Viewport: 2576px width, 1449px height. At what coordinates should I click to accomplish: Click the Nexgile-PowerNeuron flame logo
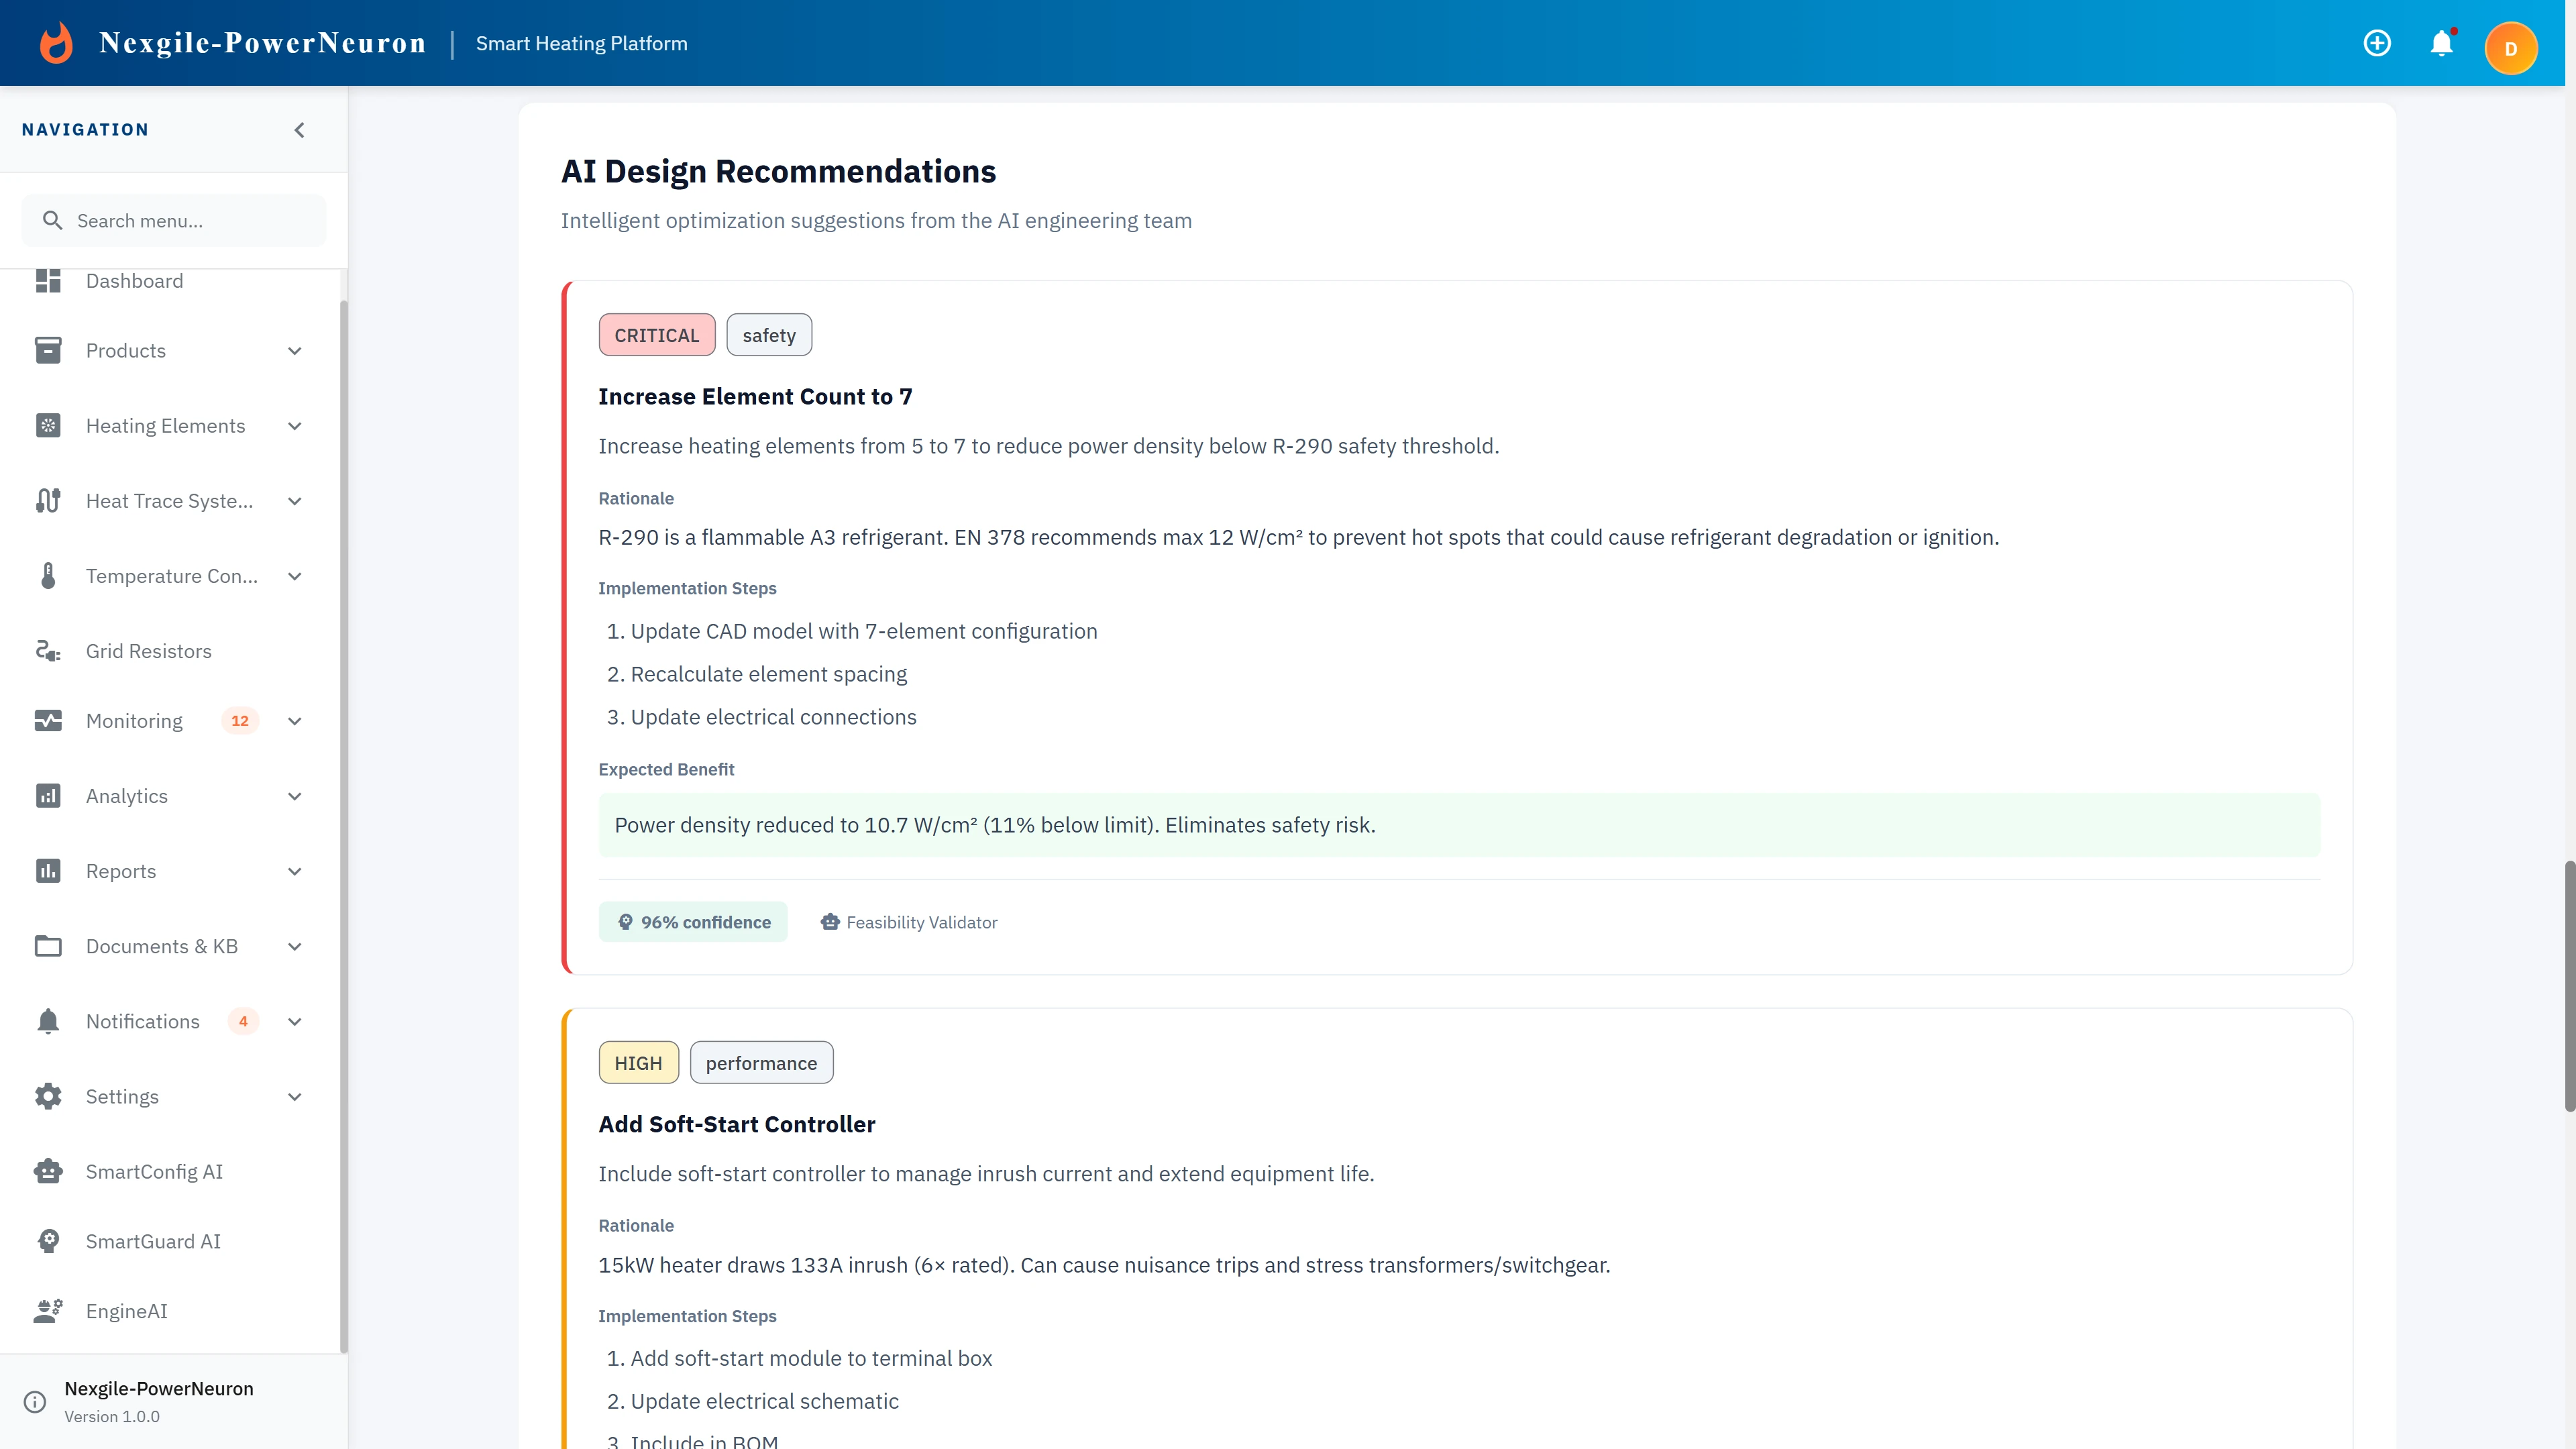click(56, 42)
